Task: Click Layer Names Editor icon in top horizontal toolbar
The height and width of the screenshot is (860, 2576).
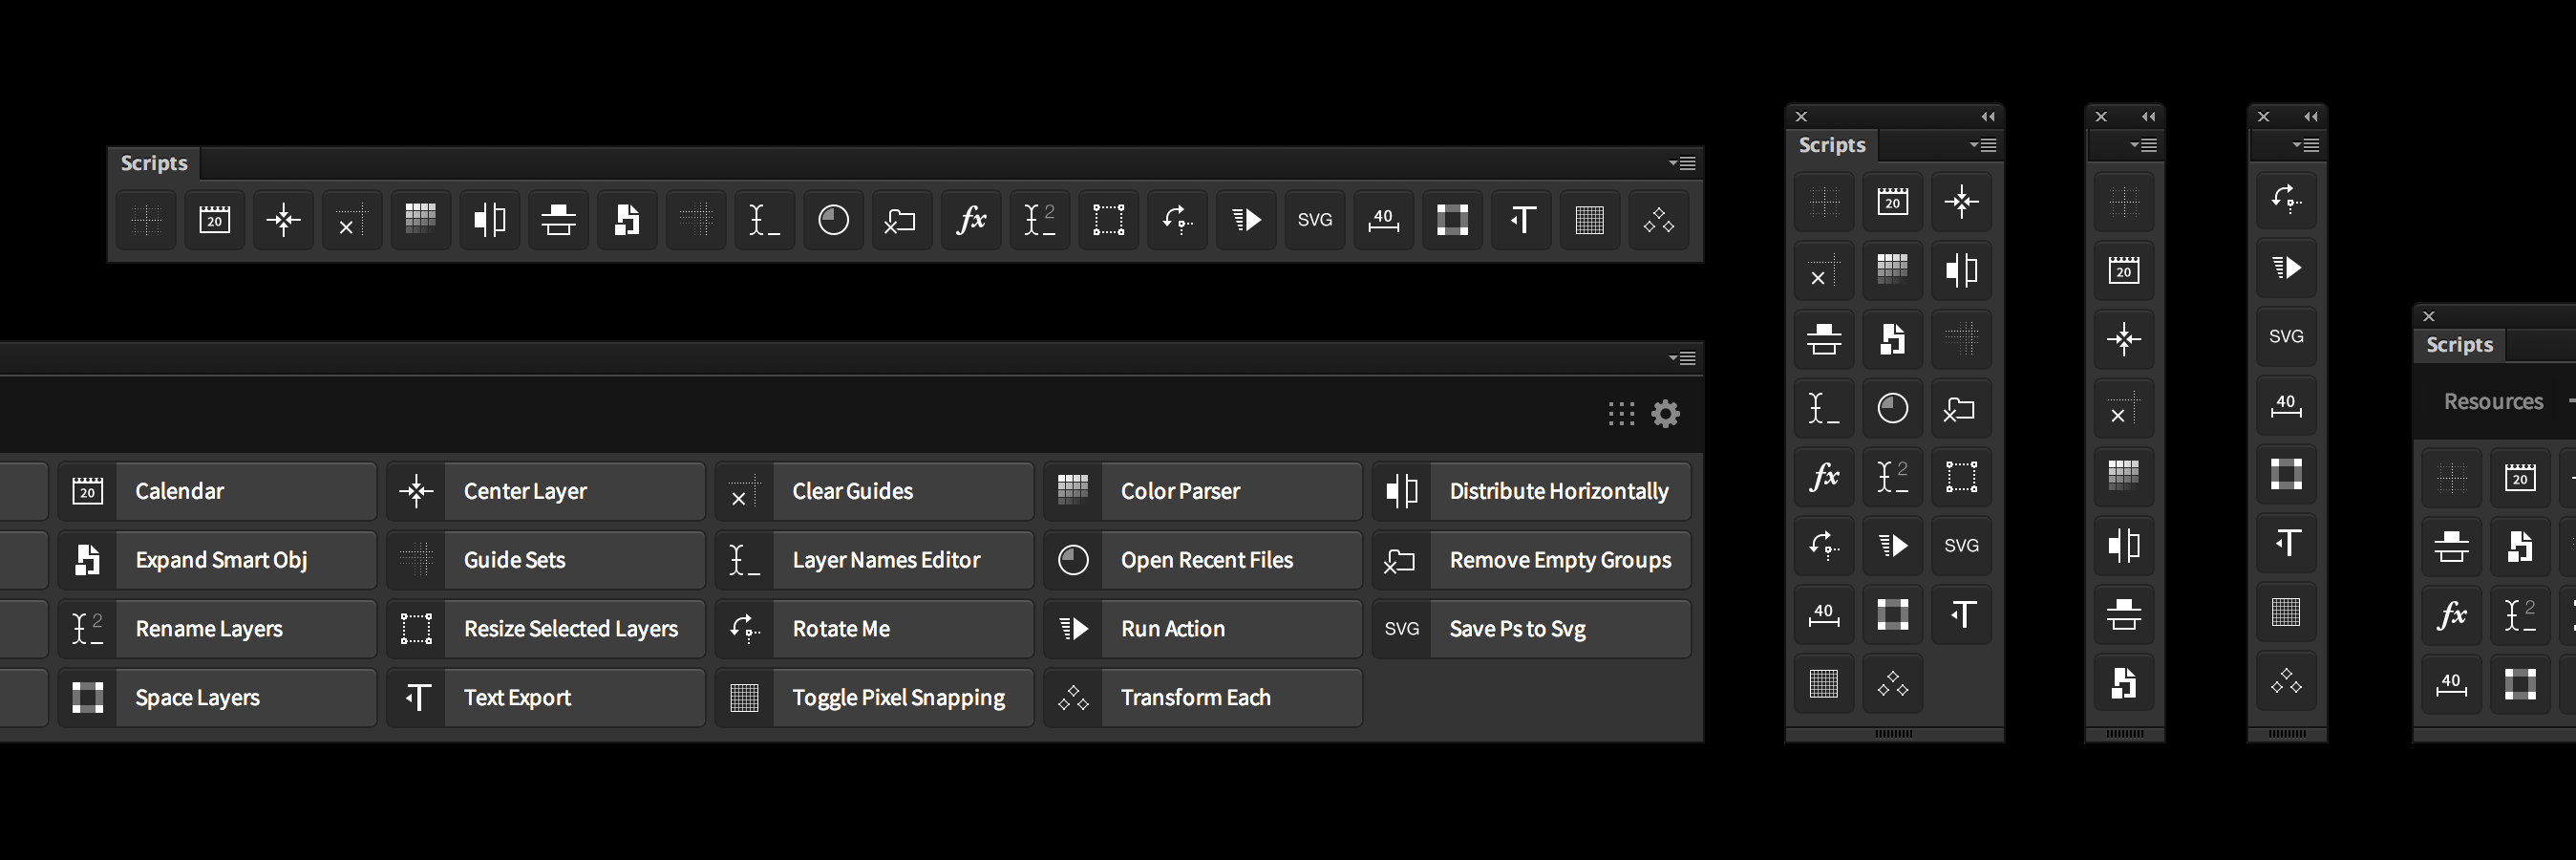Action: pos(765,220)
